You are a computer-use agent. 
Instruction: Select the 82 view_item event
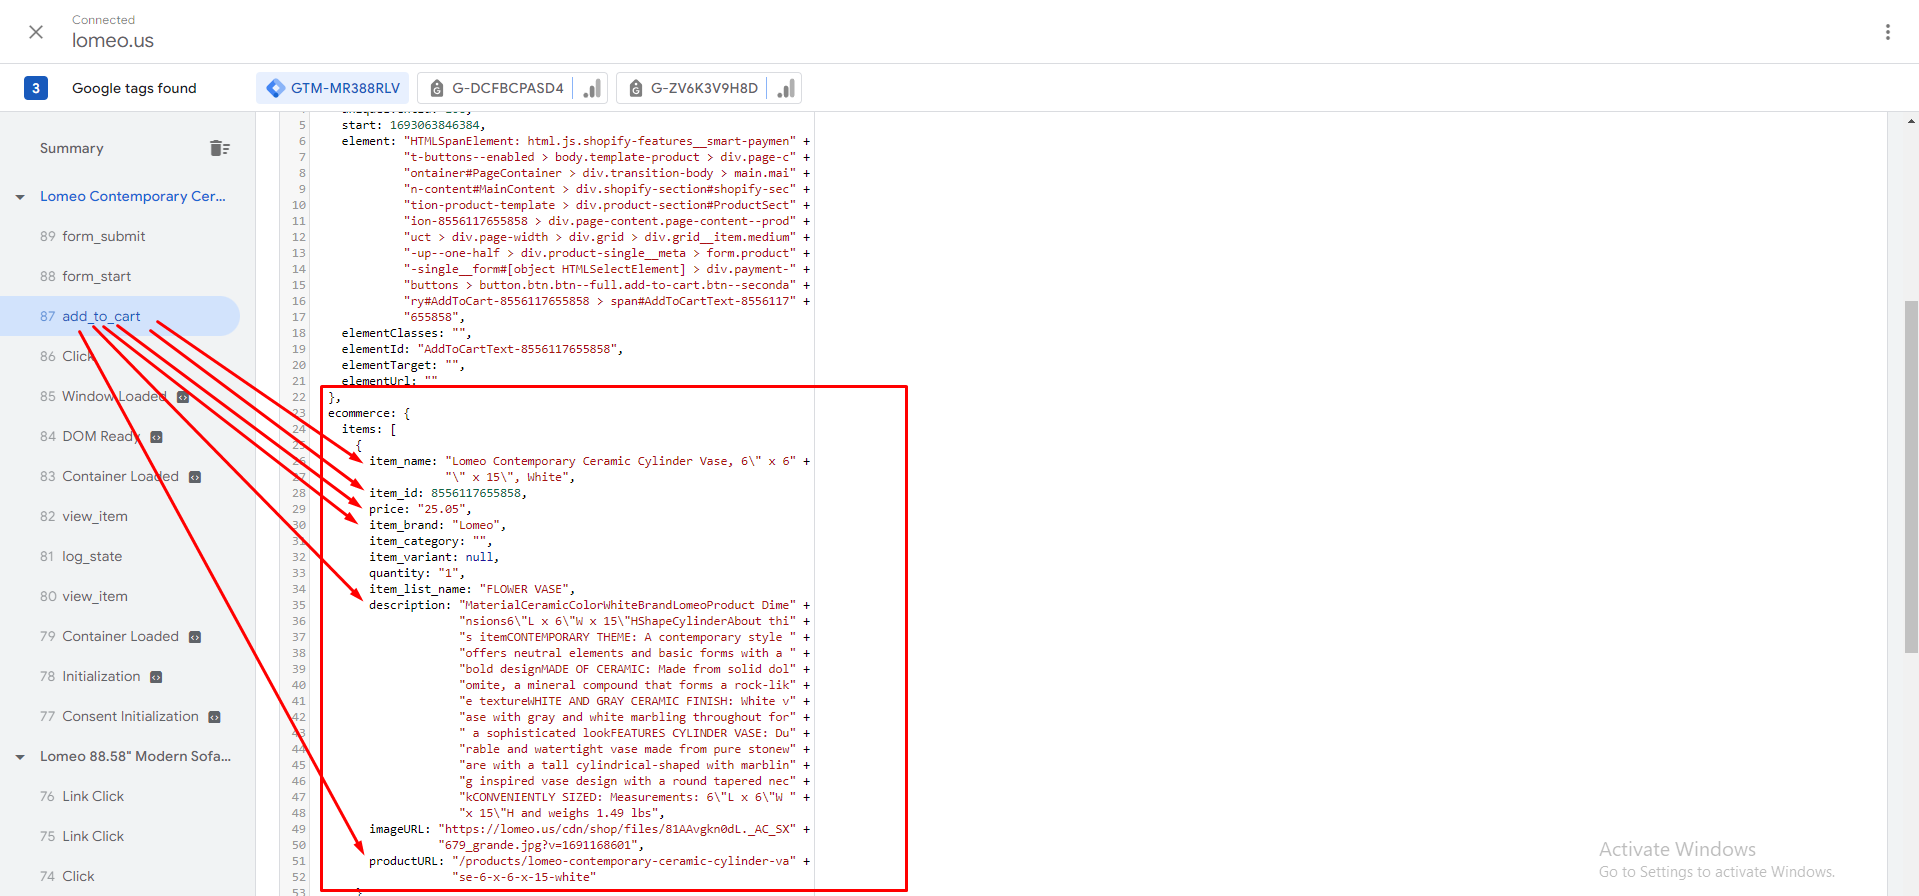tap(94, 516)
